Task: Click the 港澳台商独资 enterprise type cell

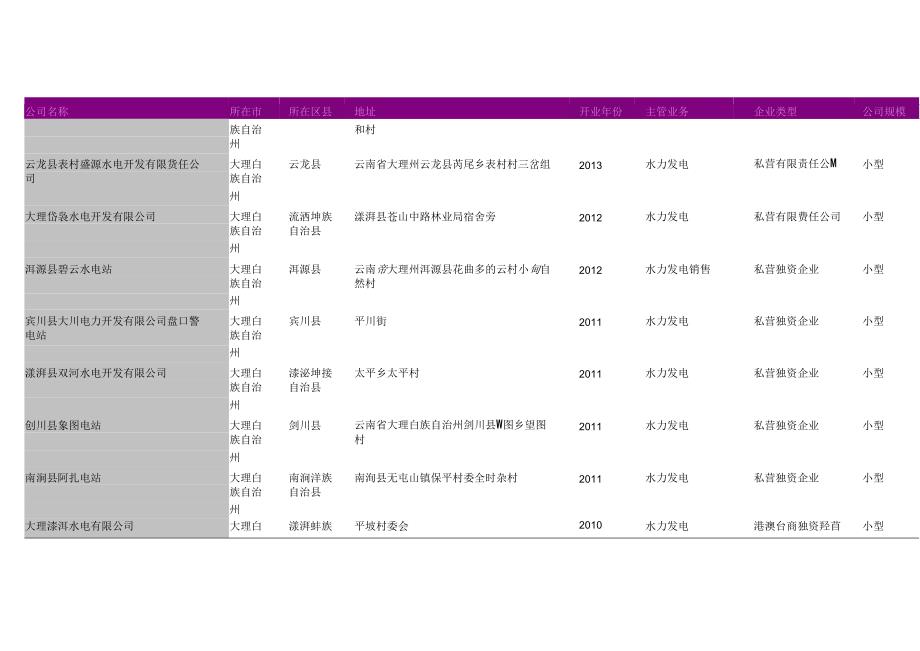Action: coord(797,526)
